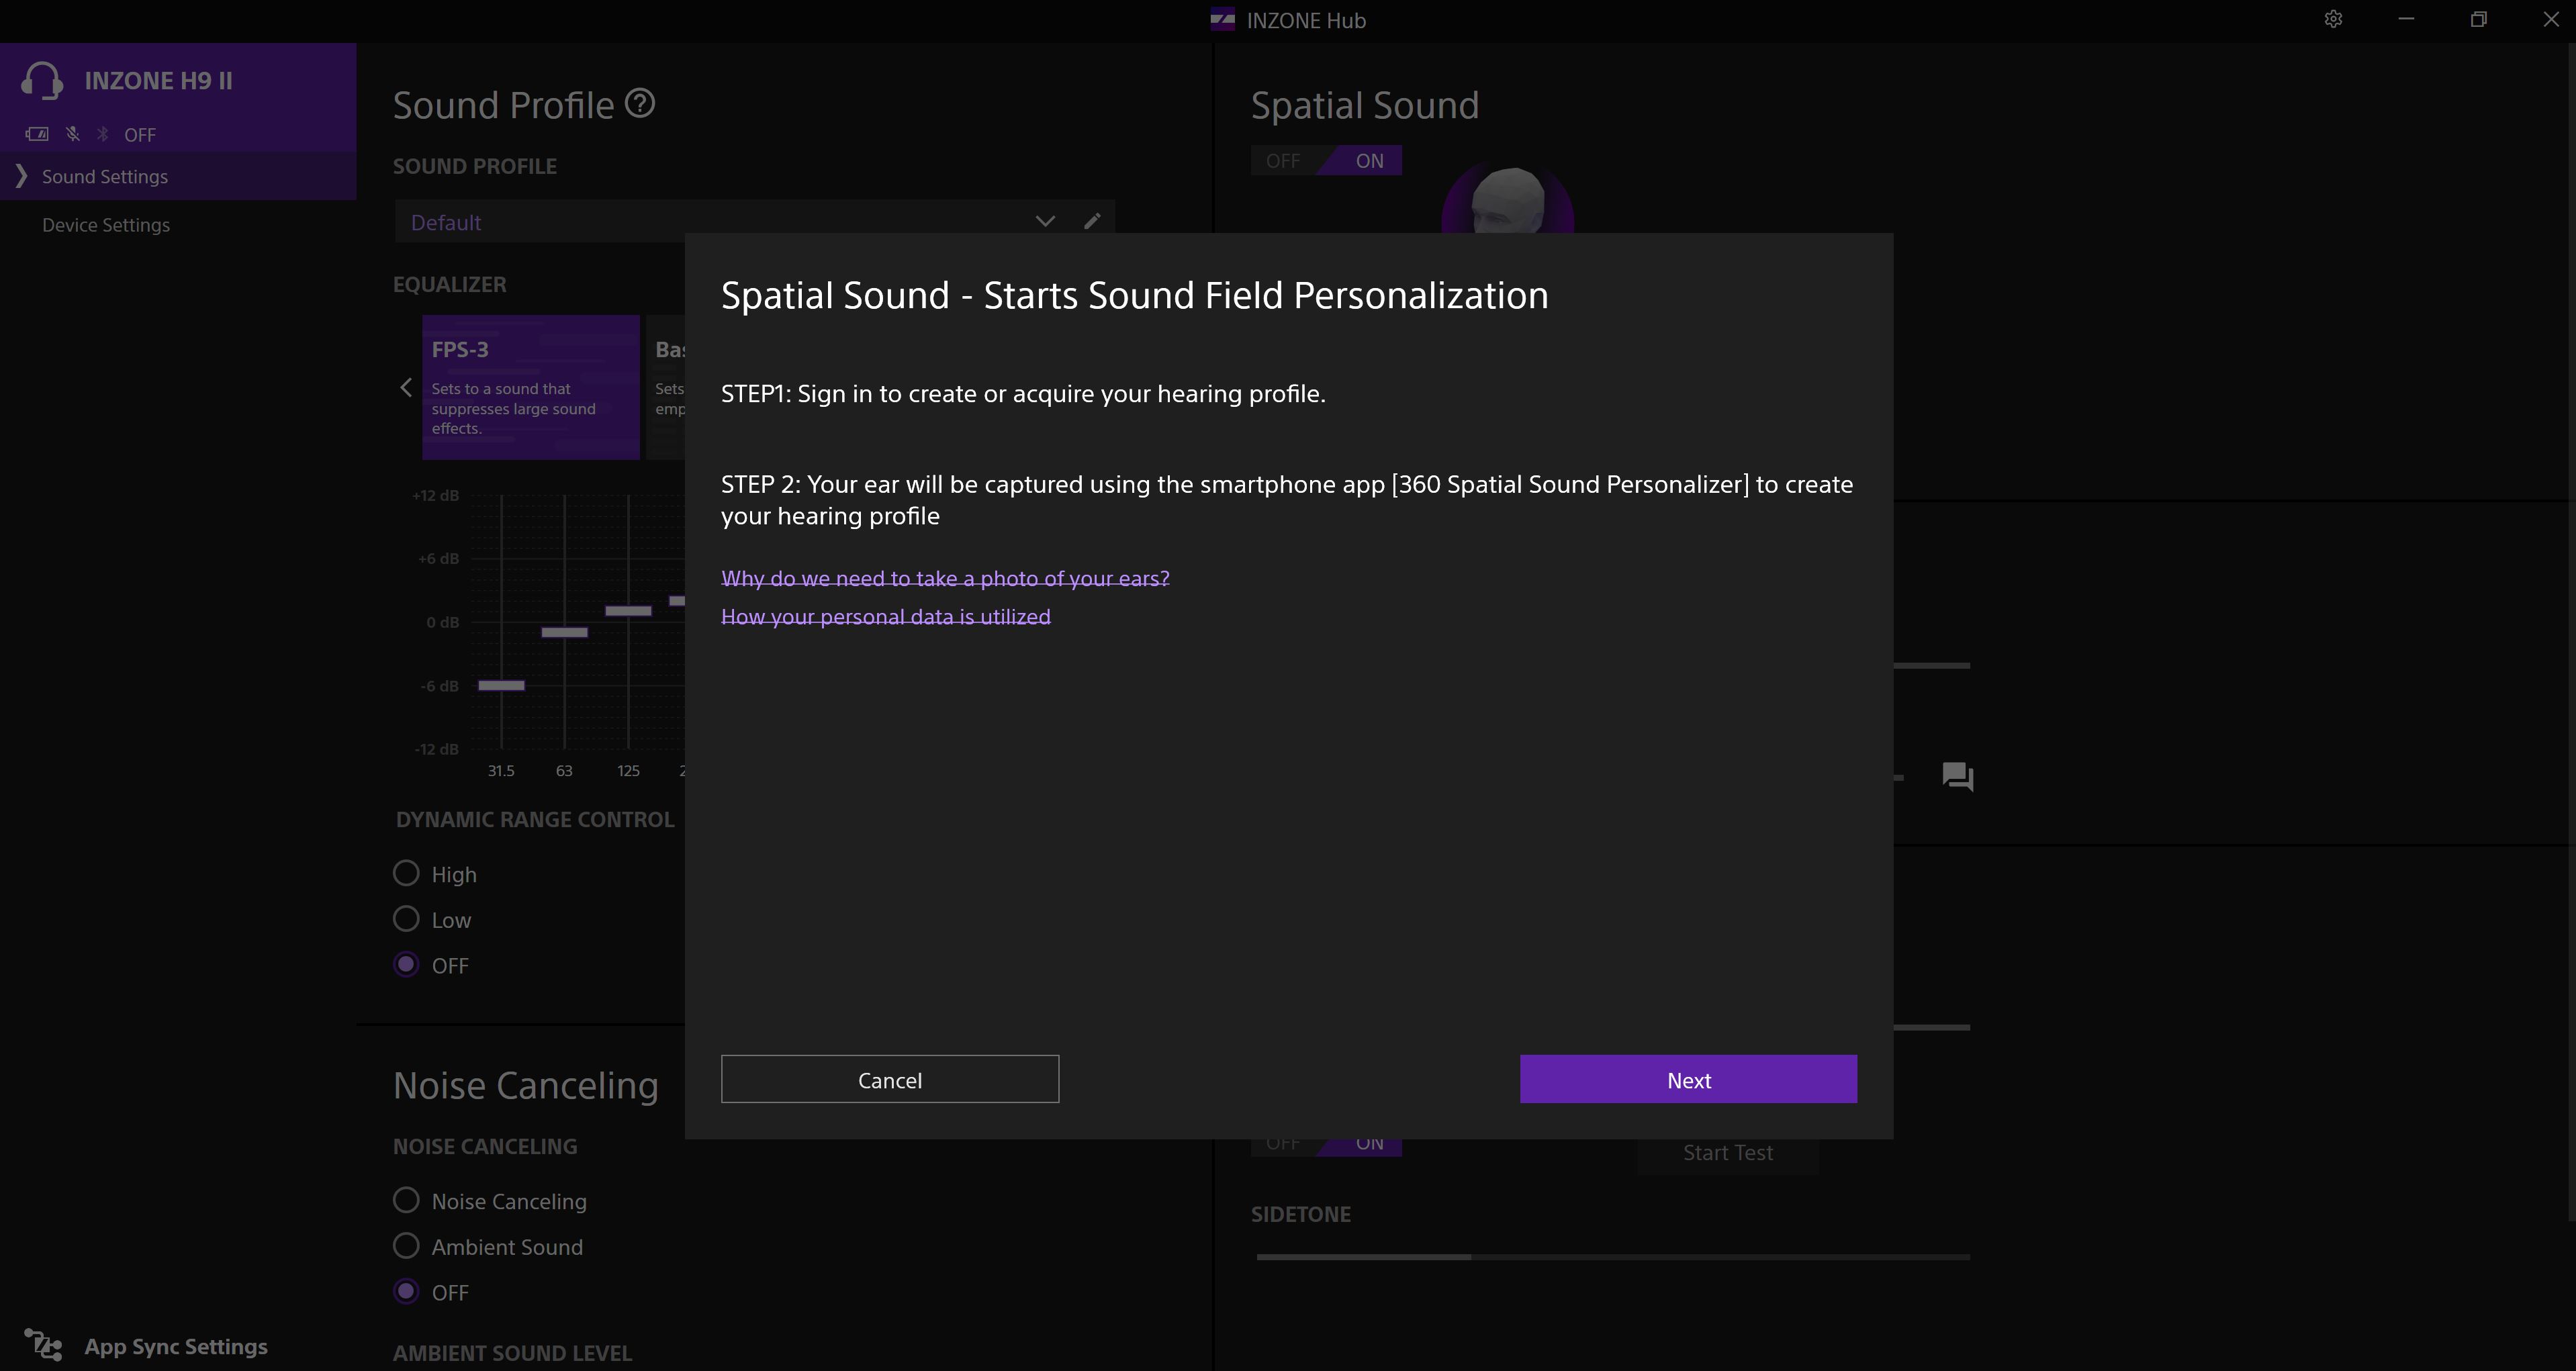Click the chat bubbles icon on right panel
The height and width of the screenshot is (1371, 2576).
[1957, 777]
